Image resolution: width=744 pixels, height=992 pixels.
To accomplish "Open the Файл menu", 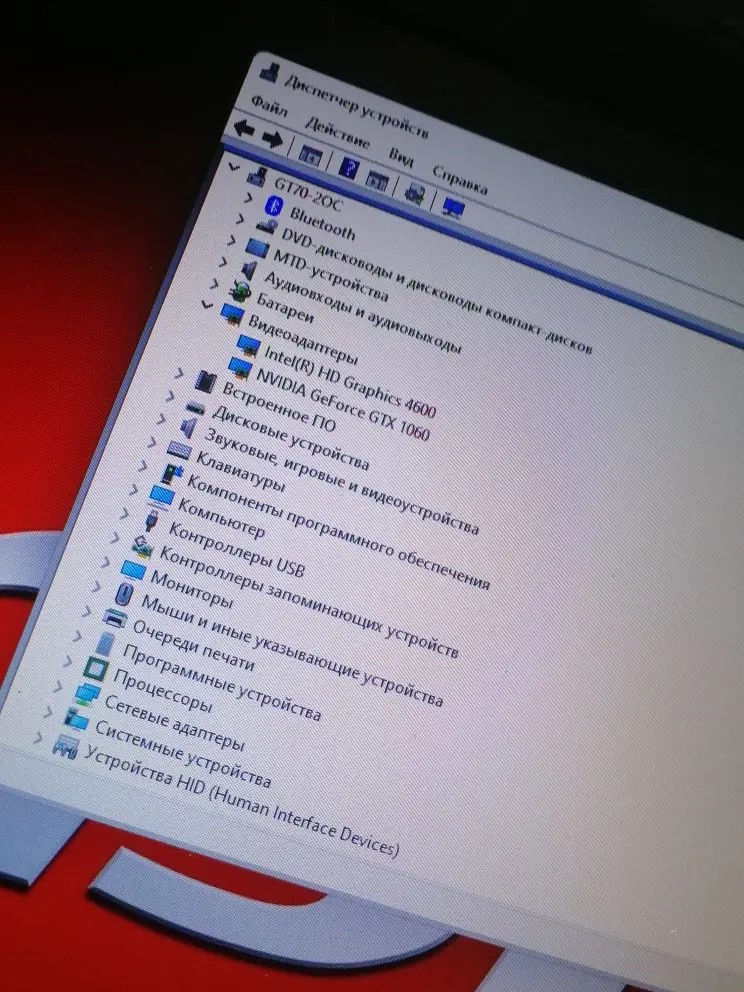I will pos(270,106).
